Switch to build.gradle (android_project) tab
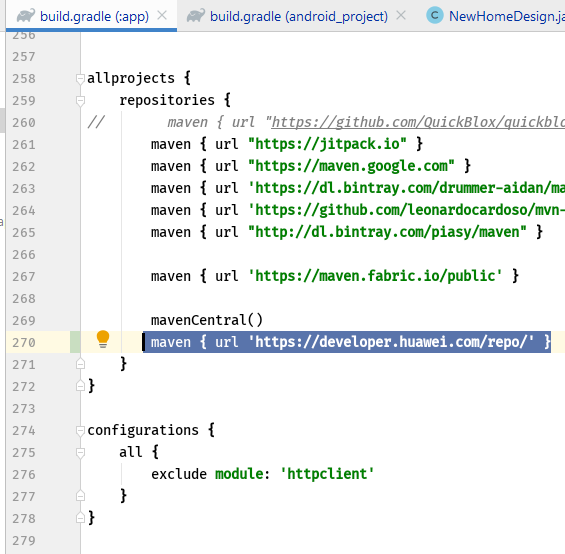Image resolution: width=565 pixels, height=554 pixels. [298, 16]
